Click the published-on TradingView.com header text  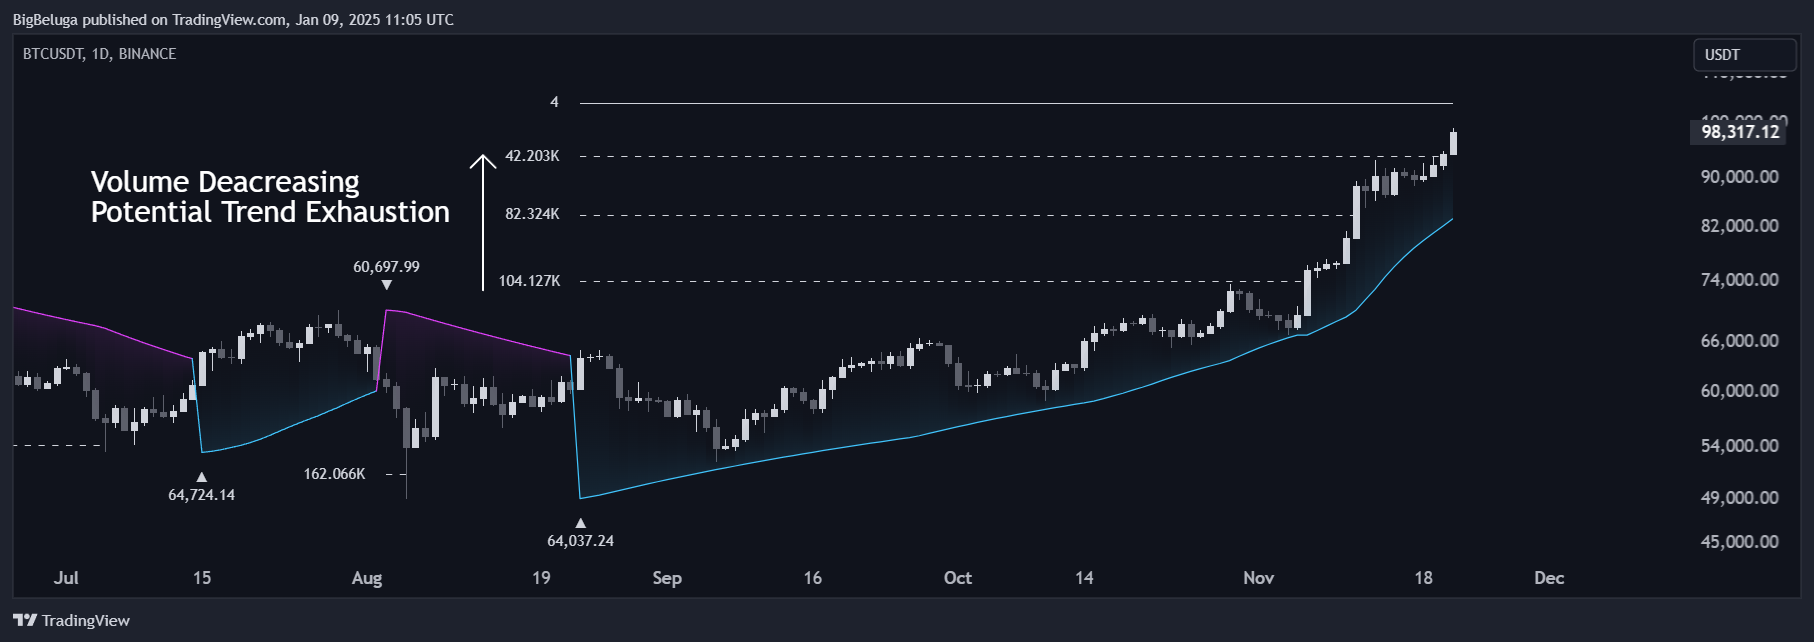[x=233, y=19]
